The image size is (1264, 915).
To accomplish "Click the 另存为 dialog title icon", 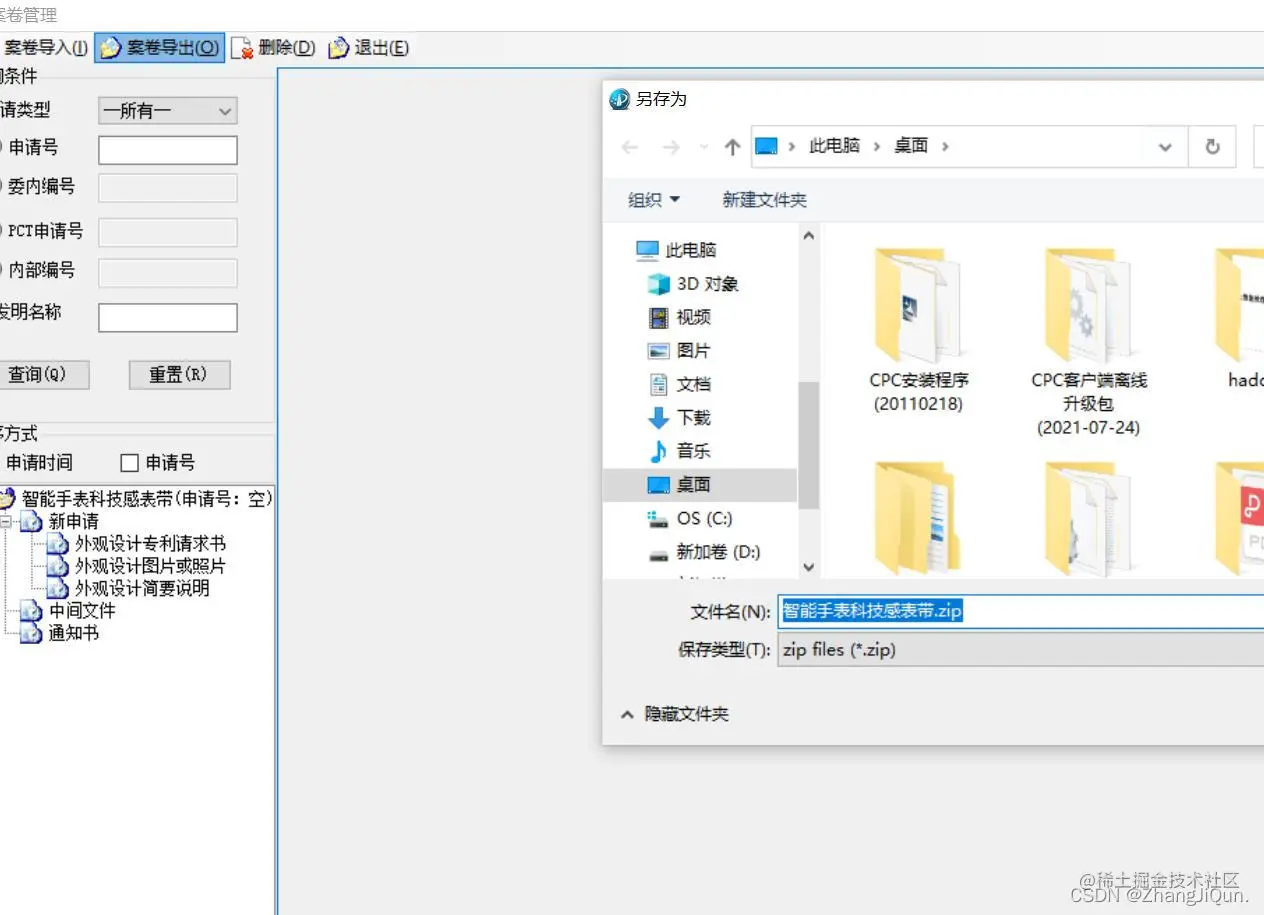I will 619,99.
